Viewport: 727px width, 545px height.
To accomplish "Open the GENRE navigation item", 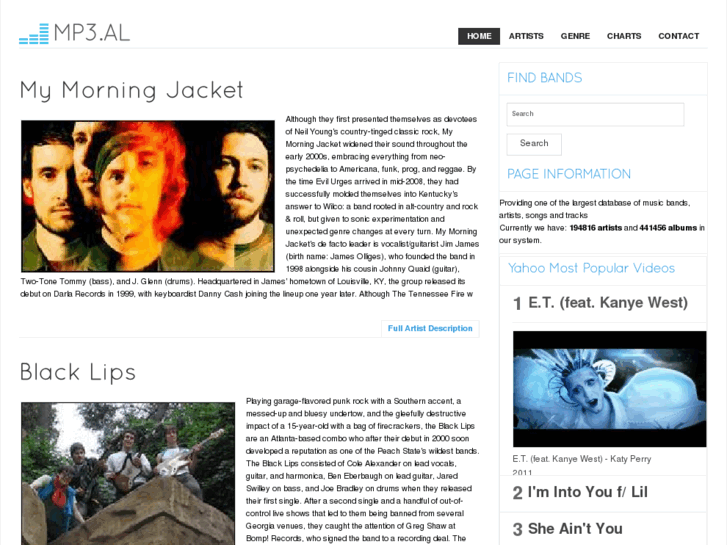I will [575, 36].
